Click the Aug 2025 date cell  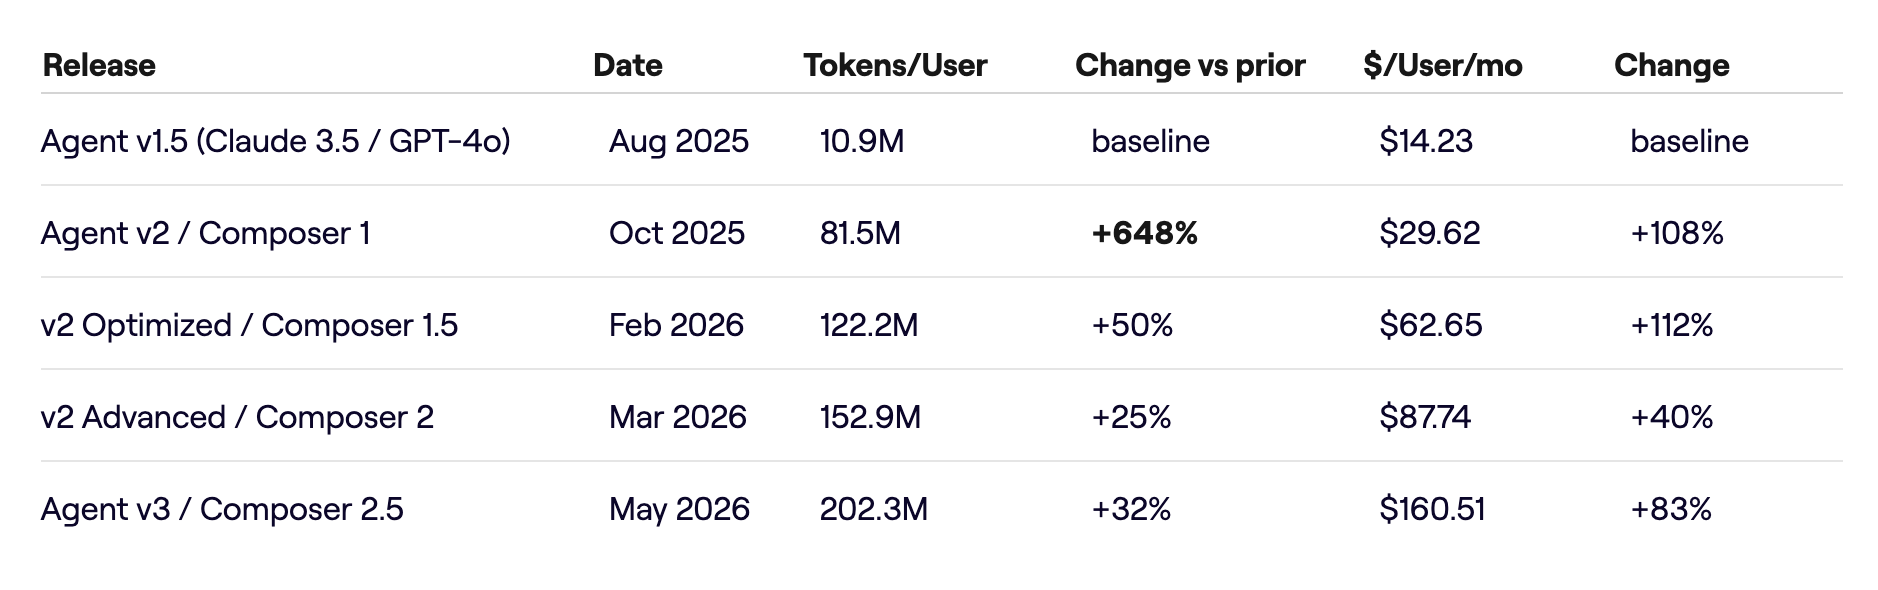[678, 141]
